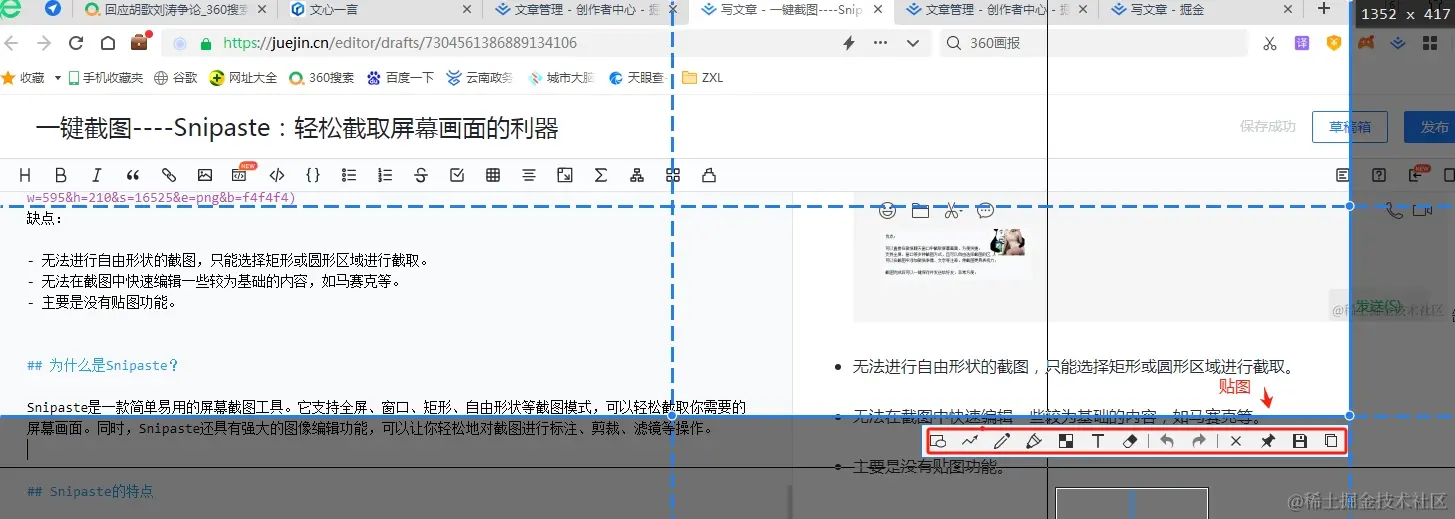1455x519 pixels.
Task: Select the Snipaste eraser tool
Action: [x=1130, y=441]
